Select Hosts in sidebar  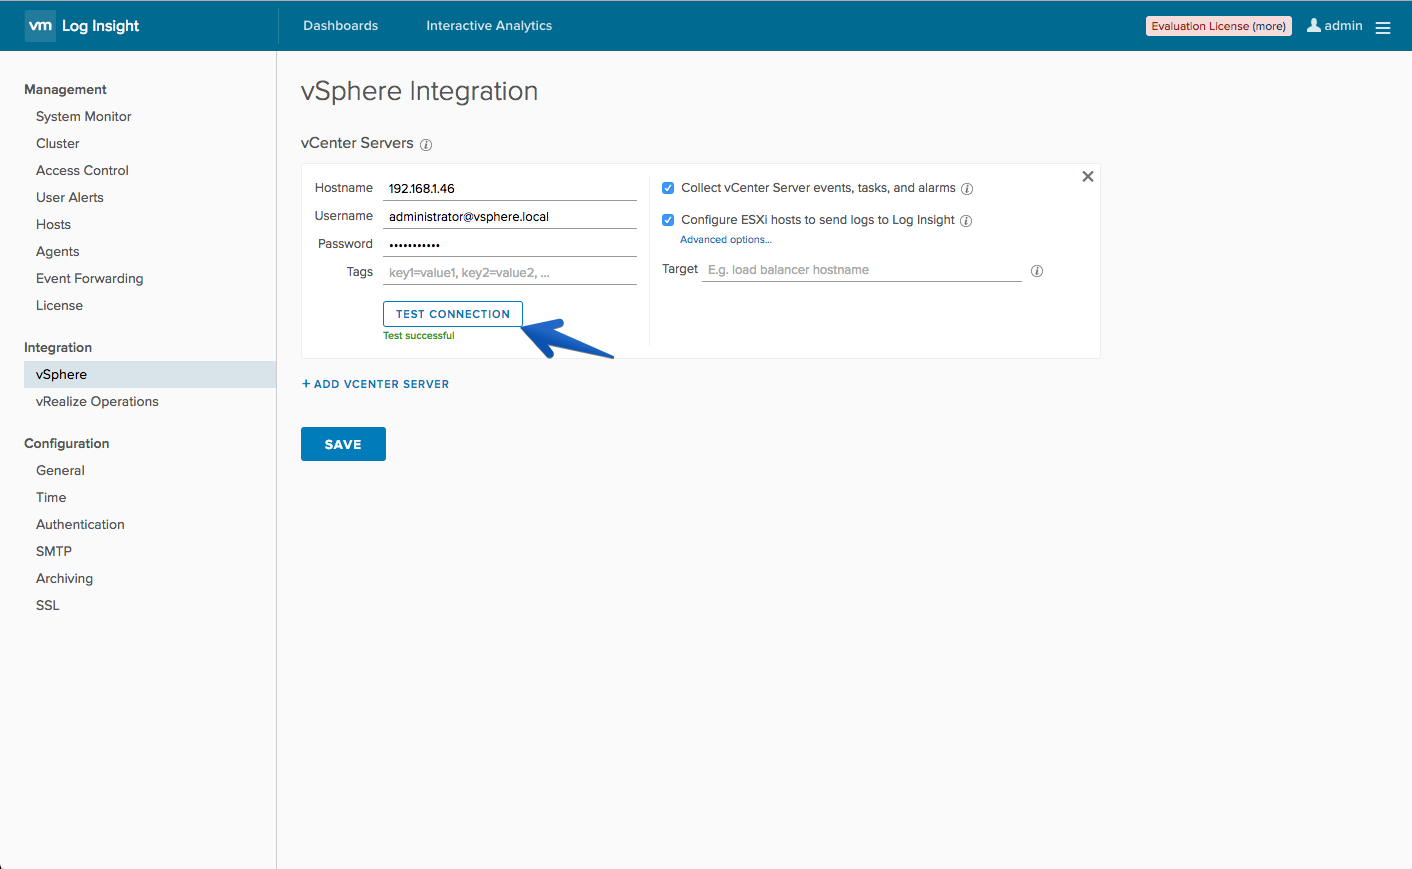pyautogui.click(x=53, y=225)
